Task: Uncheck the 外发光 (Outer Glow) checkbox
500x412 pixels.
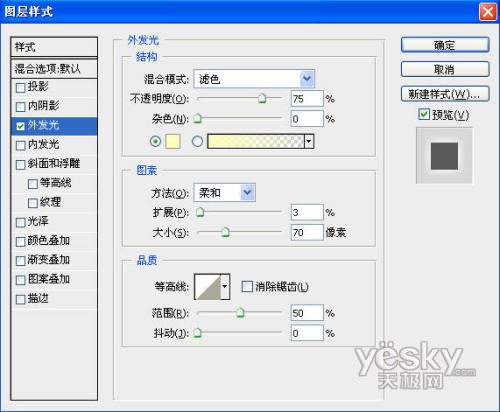Action: 21,126
